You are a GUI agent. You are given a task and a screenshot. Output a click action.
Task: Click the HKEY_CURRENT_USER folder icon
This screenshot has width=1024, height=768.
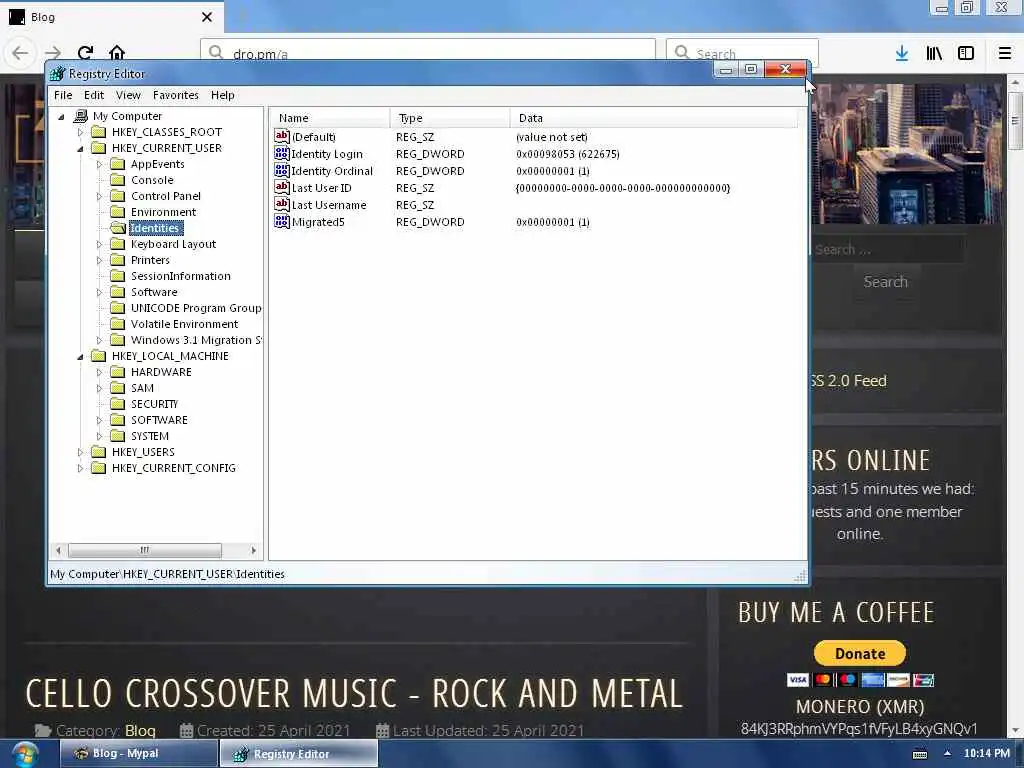tap(99, 148)
